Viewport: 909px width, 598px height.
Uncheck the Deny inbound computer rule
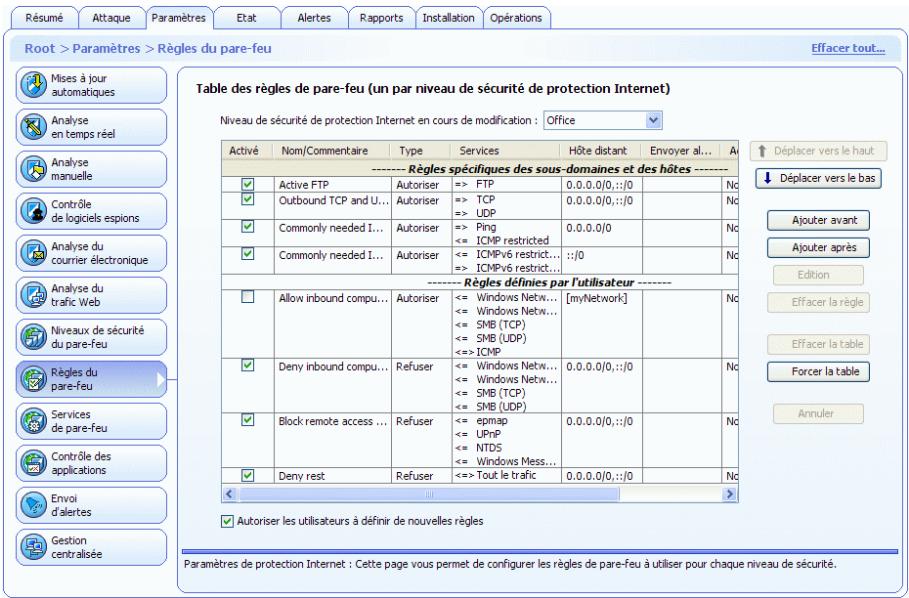(x=248, y=365)
